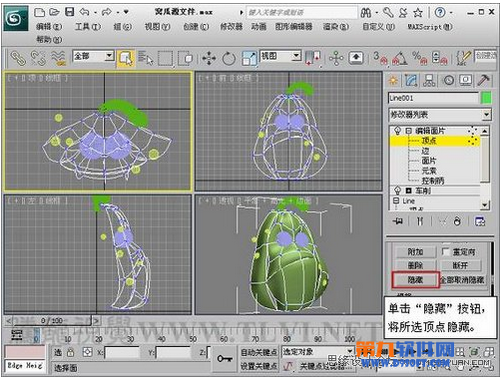Expand the Line entry in modifier stack
The width and height of the screenshot is (500, 377).
[x=396, y=201]
